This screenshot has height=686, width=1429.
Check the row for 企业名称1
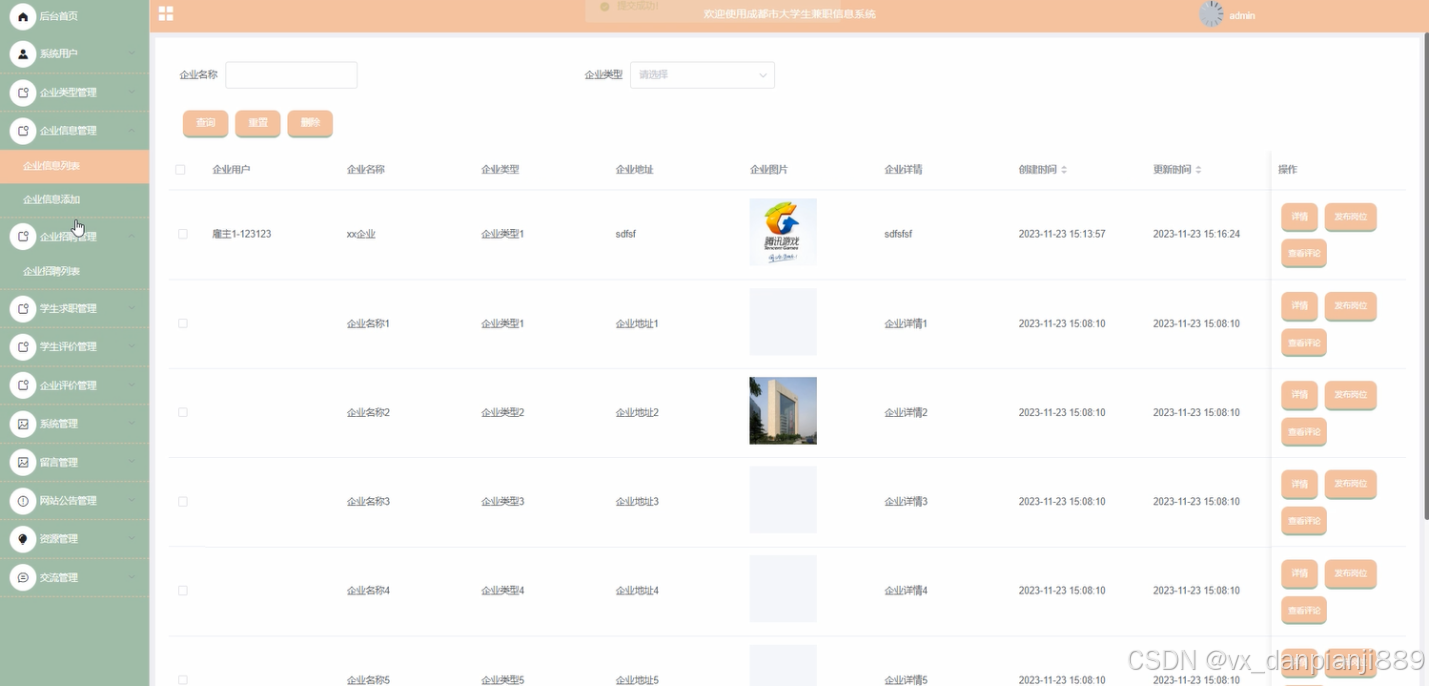[x=183, y=324]
